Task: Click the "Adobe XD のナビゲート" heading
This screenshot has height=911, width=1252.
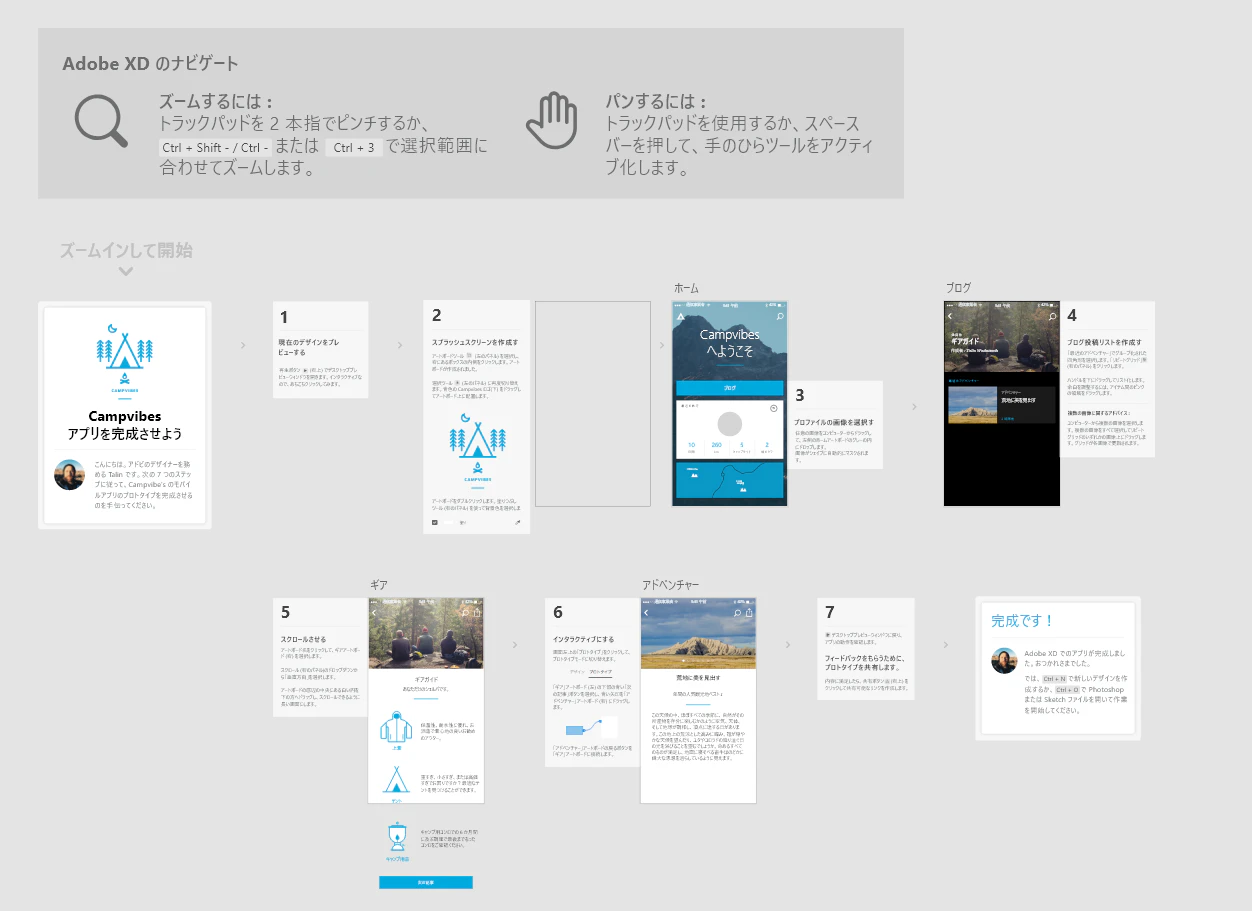Action: pyautogui.click(x=150, y=64)
